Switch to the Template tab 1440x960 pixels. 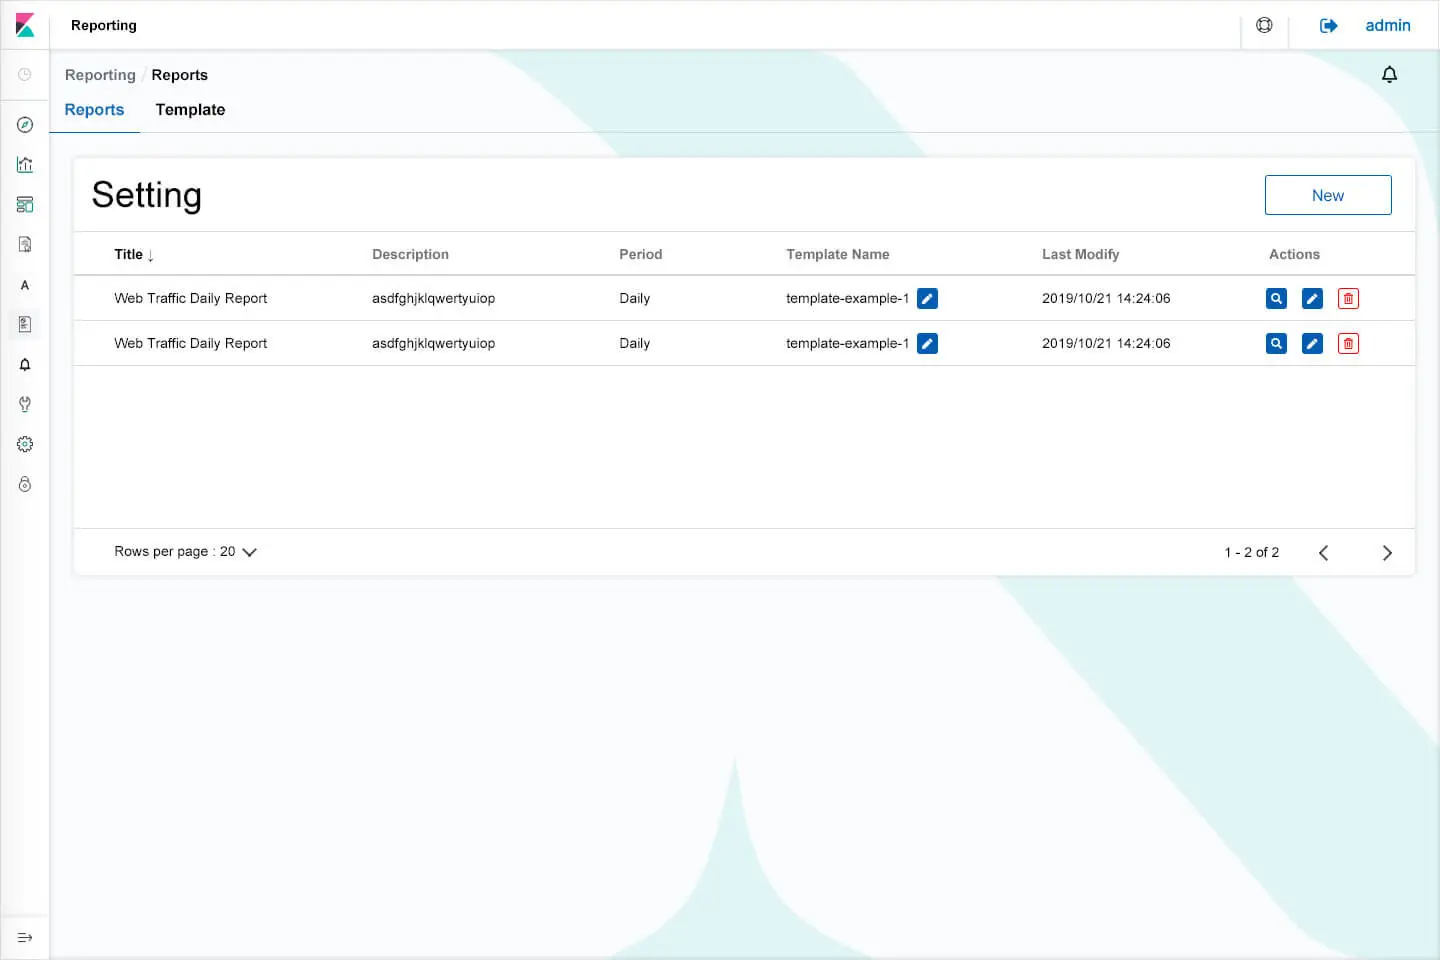[x=190, y=110]
